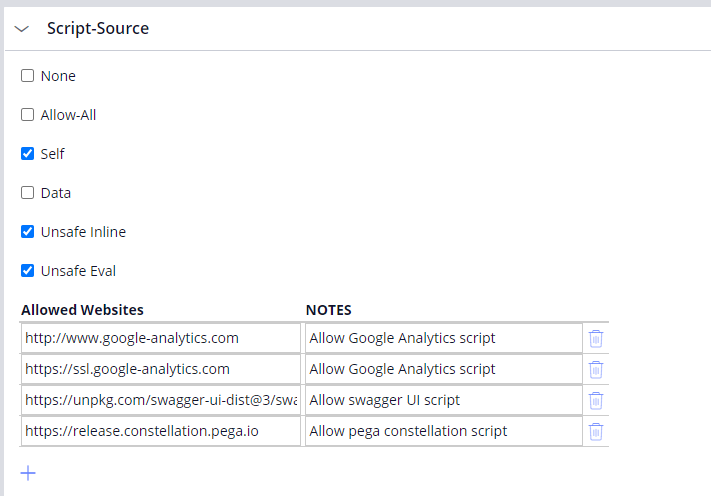Screen dimensions: 711x496
Task: Delete the ssl.google-analytics.com row via trash icon
Action: coord(596,369)
